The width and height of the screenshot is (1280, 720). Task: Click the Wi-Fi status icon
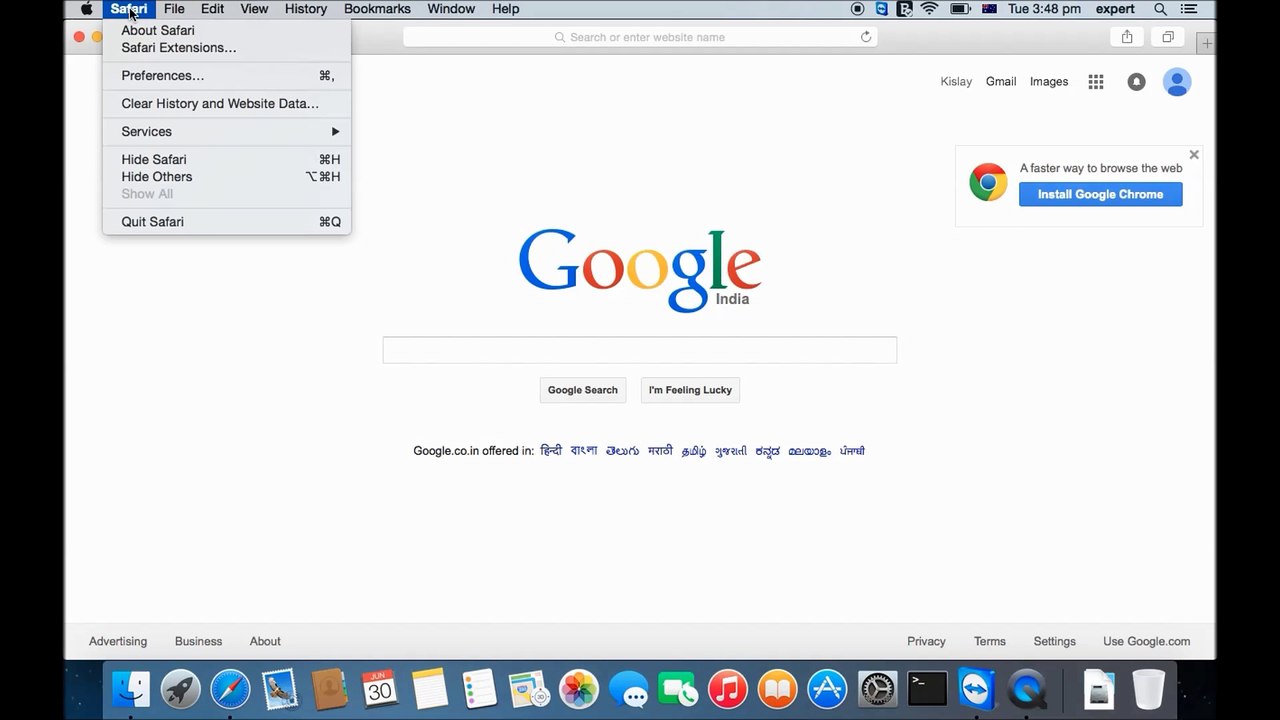pos(930,9)
